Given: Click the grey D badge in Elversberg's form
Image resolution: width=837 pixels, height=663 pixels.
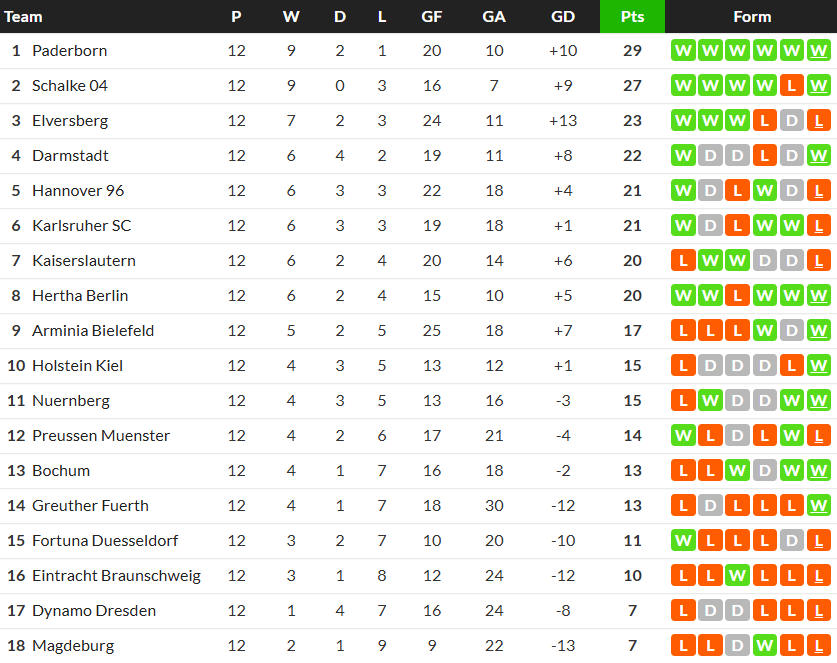Looking at the screenshot, I should [791, 121].
